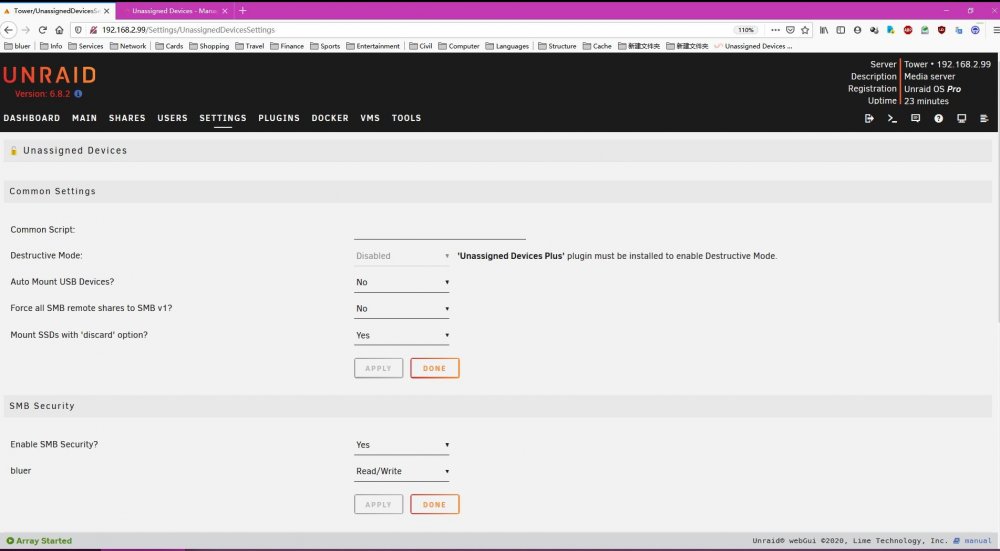Open the Computer bookmarks folder
The image size is (1000, 551).
coord(459,46)
